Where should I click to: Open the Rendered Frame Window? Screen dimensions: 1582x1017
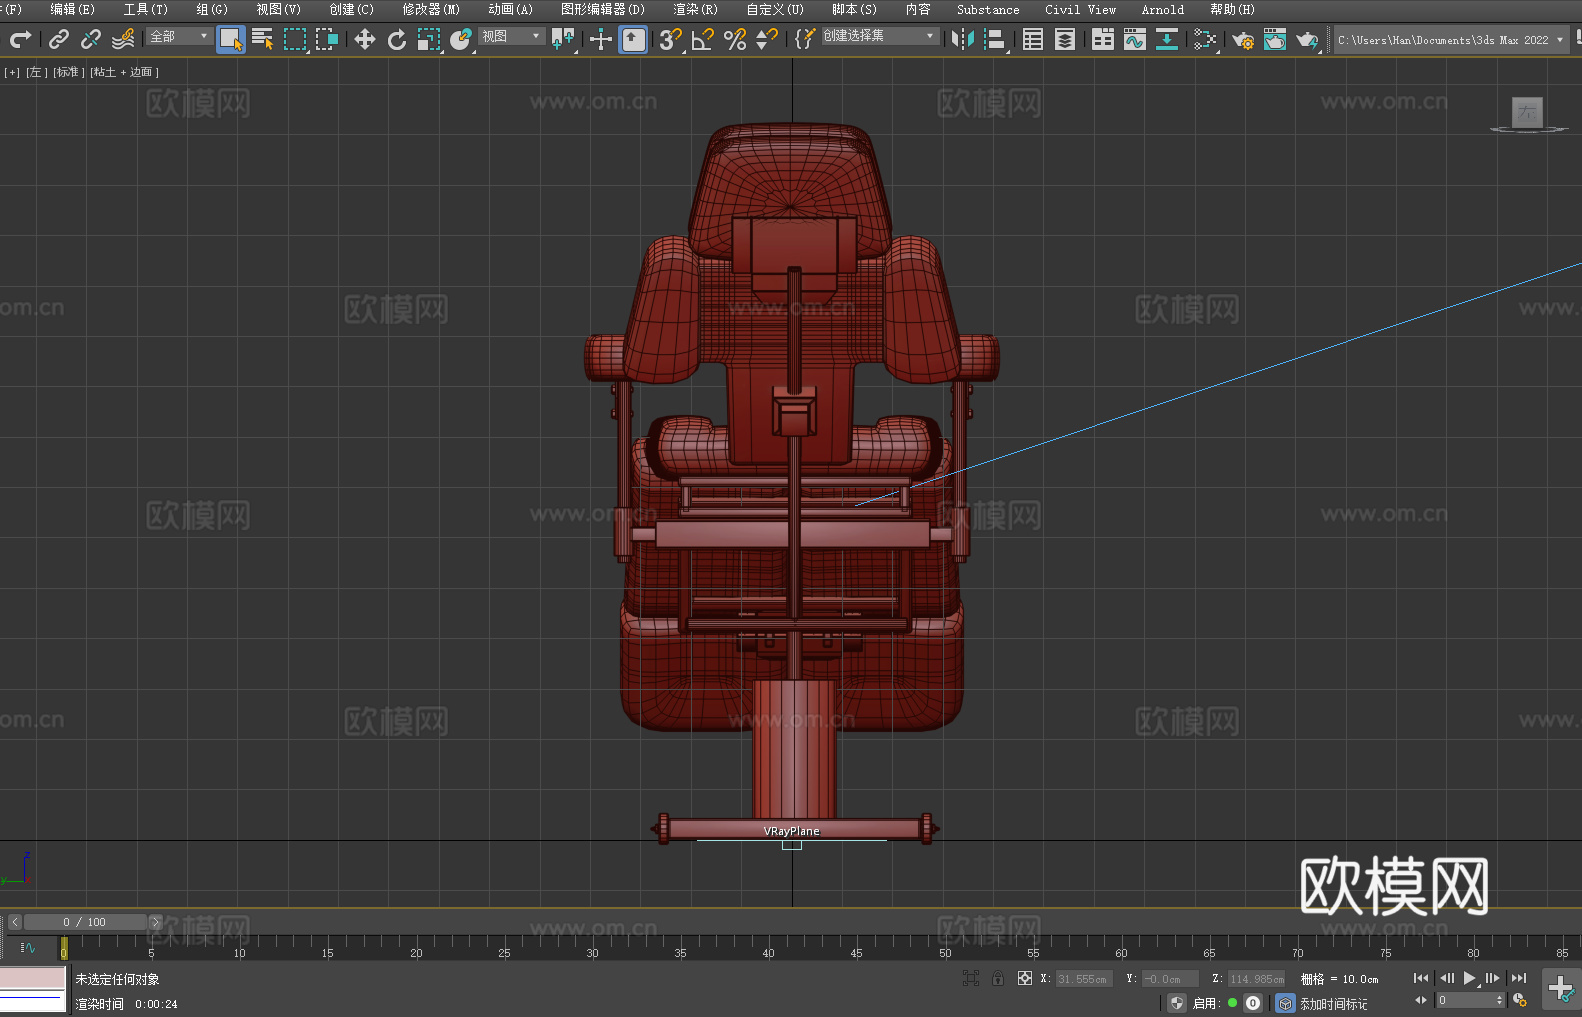coord(1275,39)
